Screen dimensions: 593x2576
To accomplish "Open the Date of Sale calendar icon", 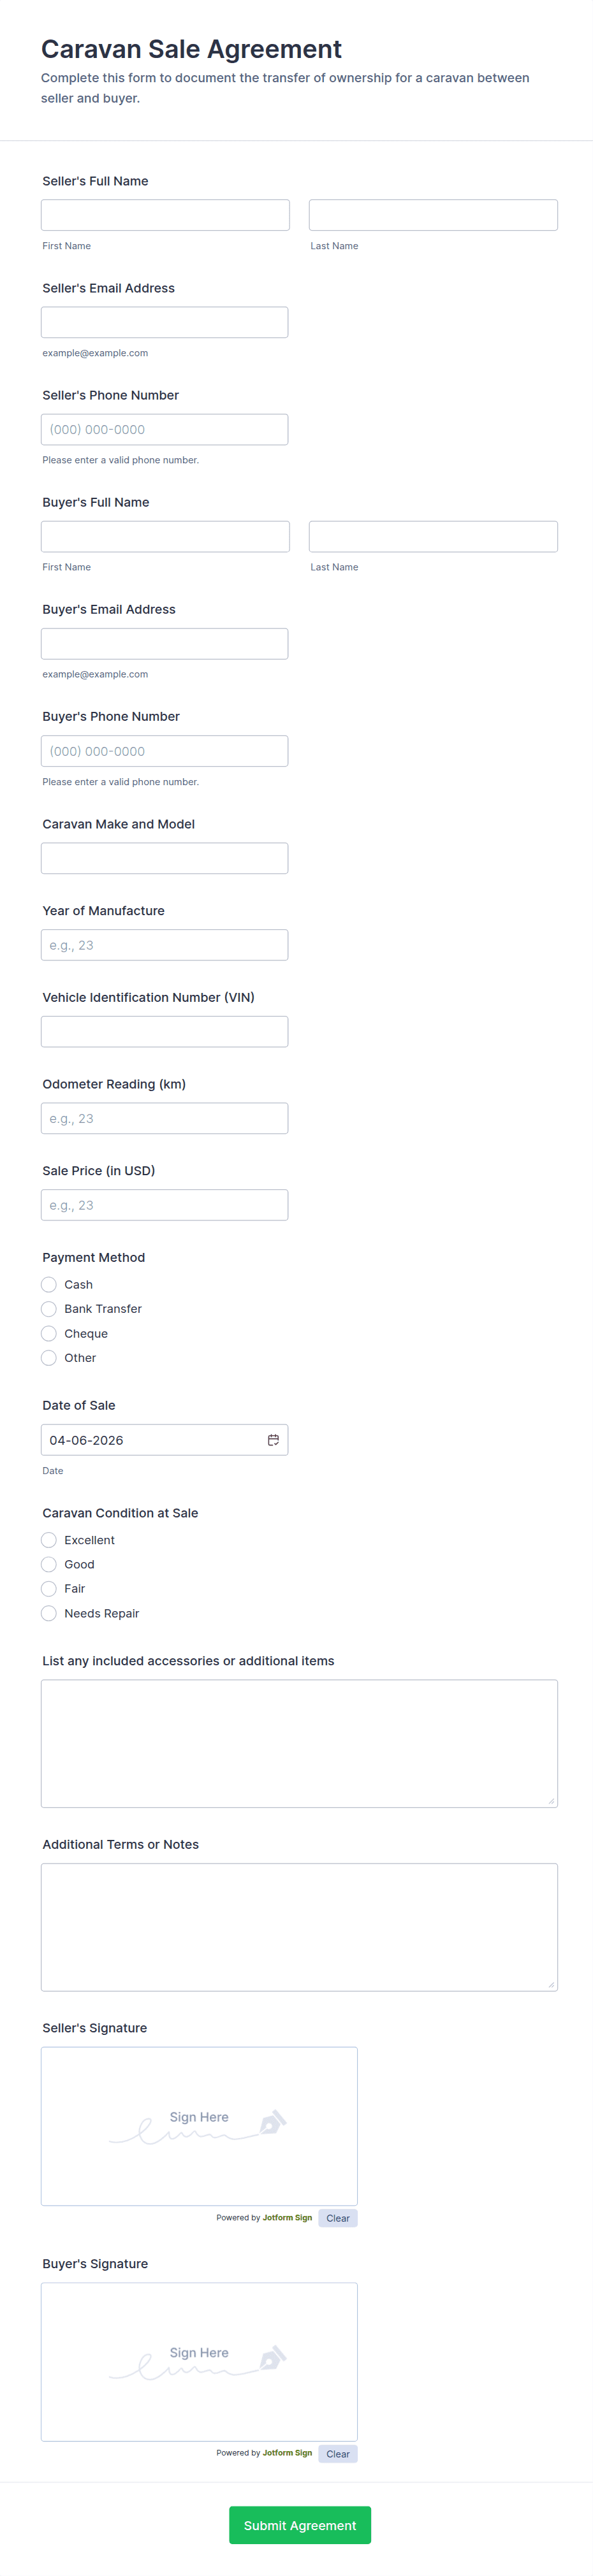I will coord(273,1440).
